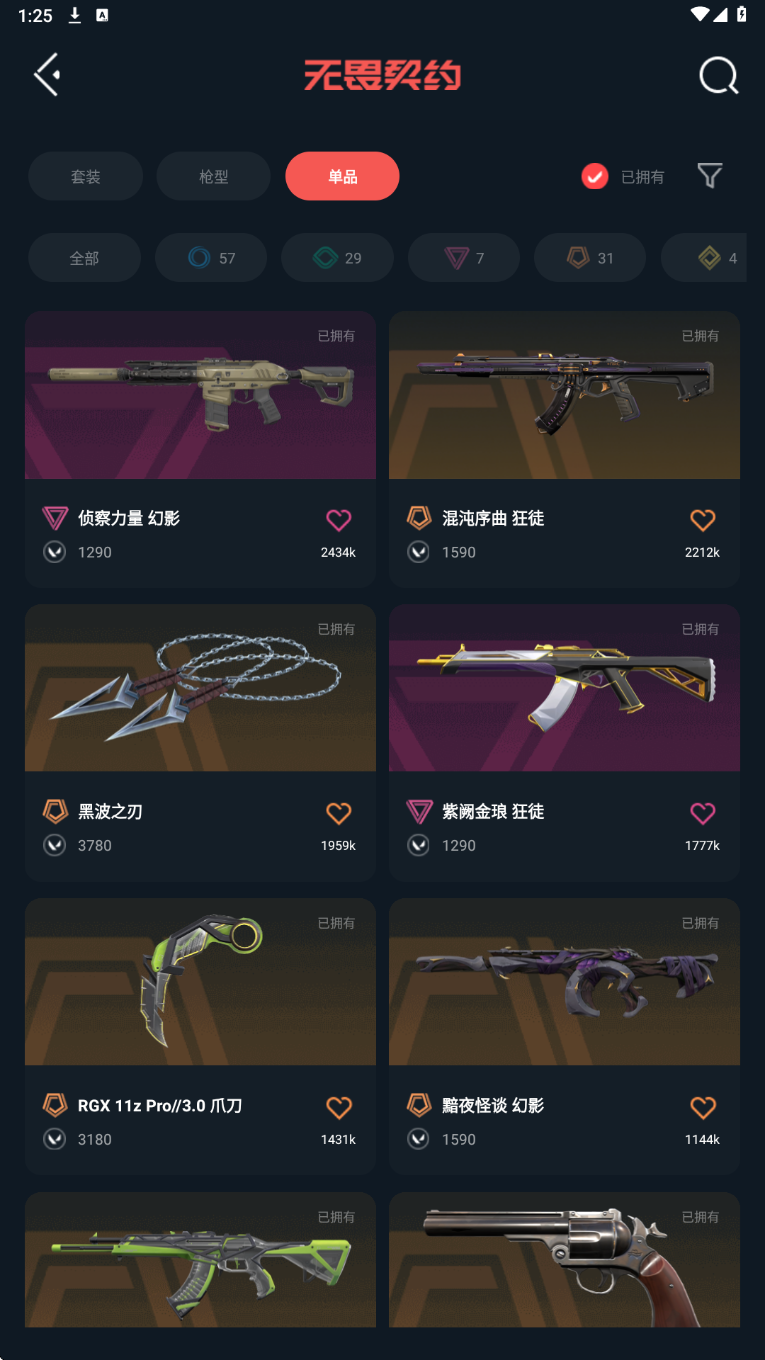The image size is (765, 1360).
Task: Open the search magnifier icon
Action: tap(718, 75)
